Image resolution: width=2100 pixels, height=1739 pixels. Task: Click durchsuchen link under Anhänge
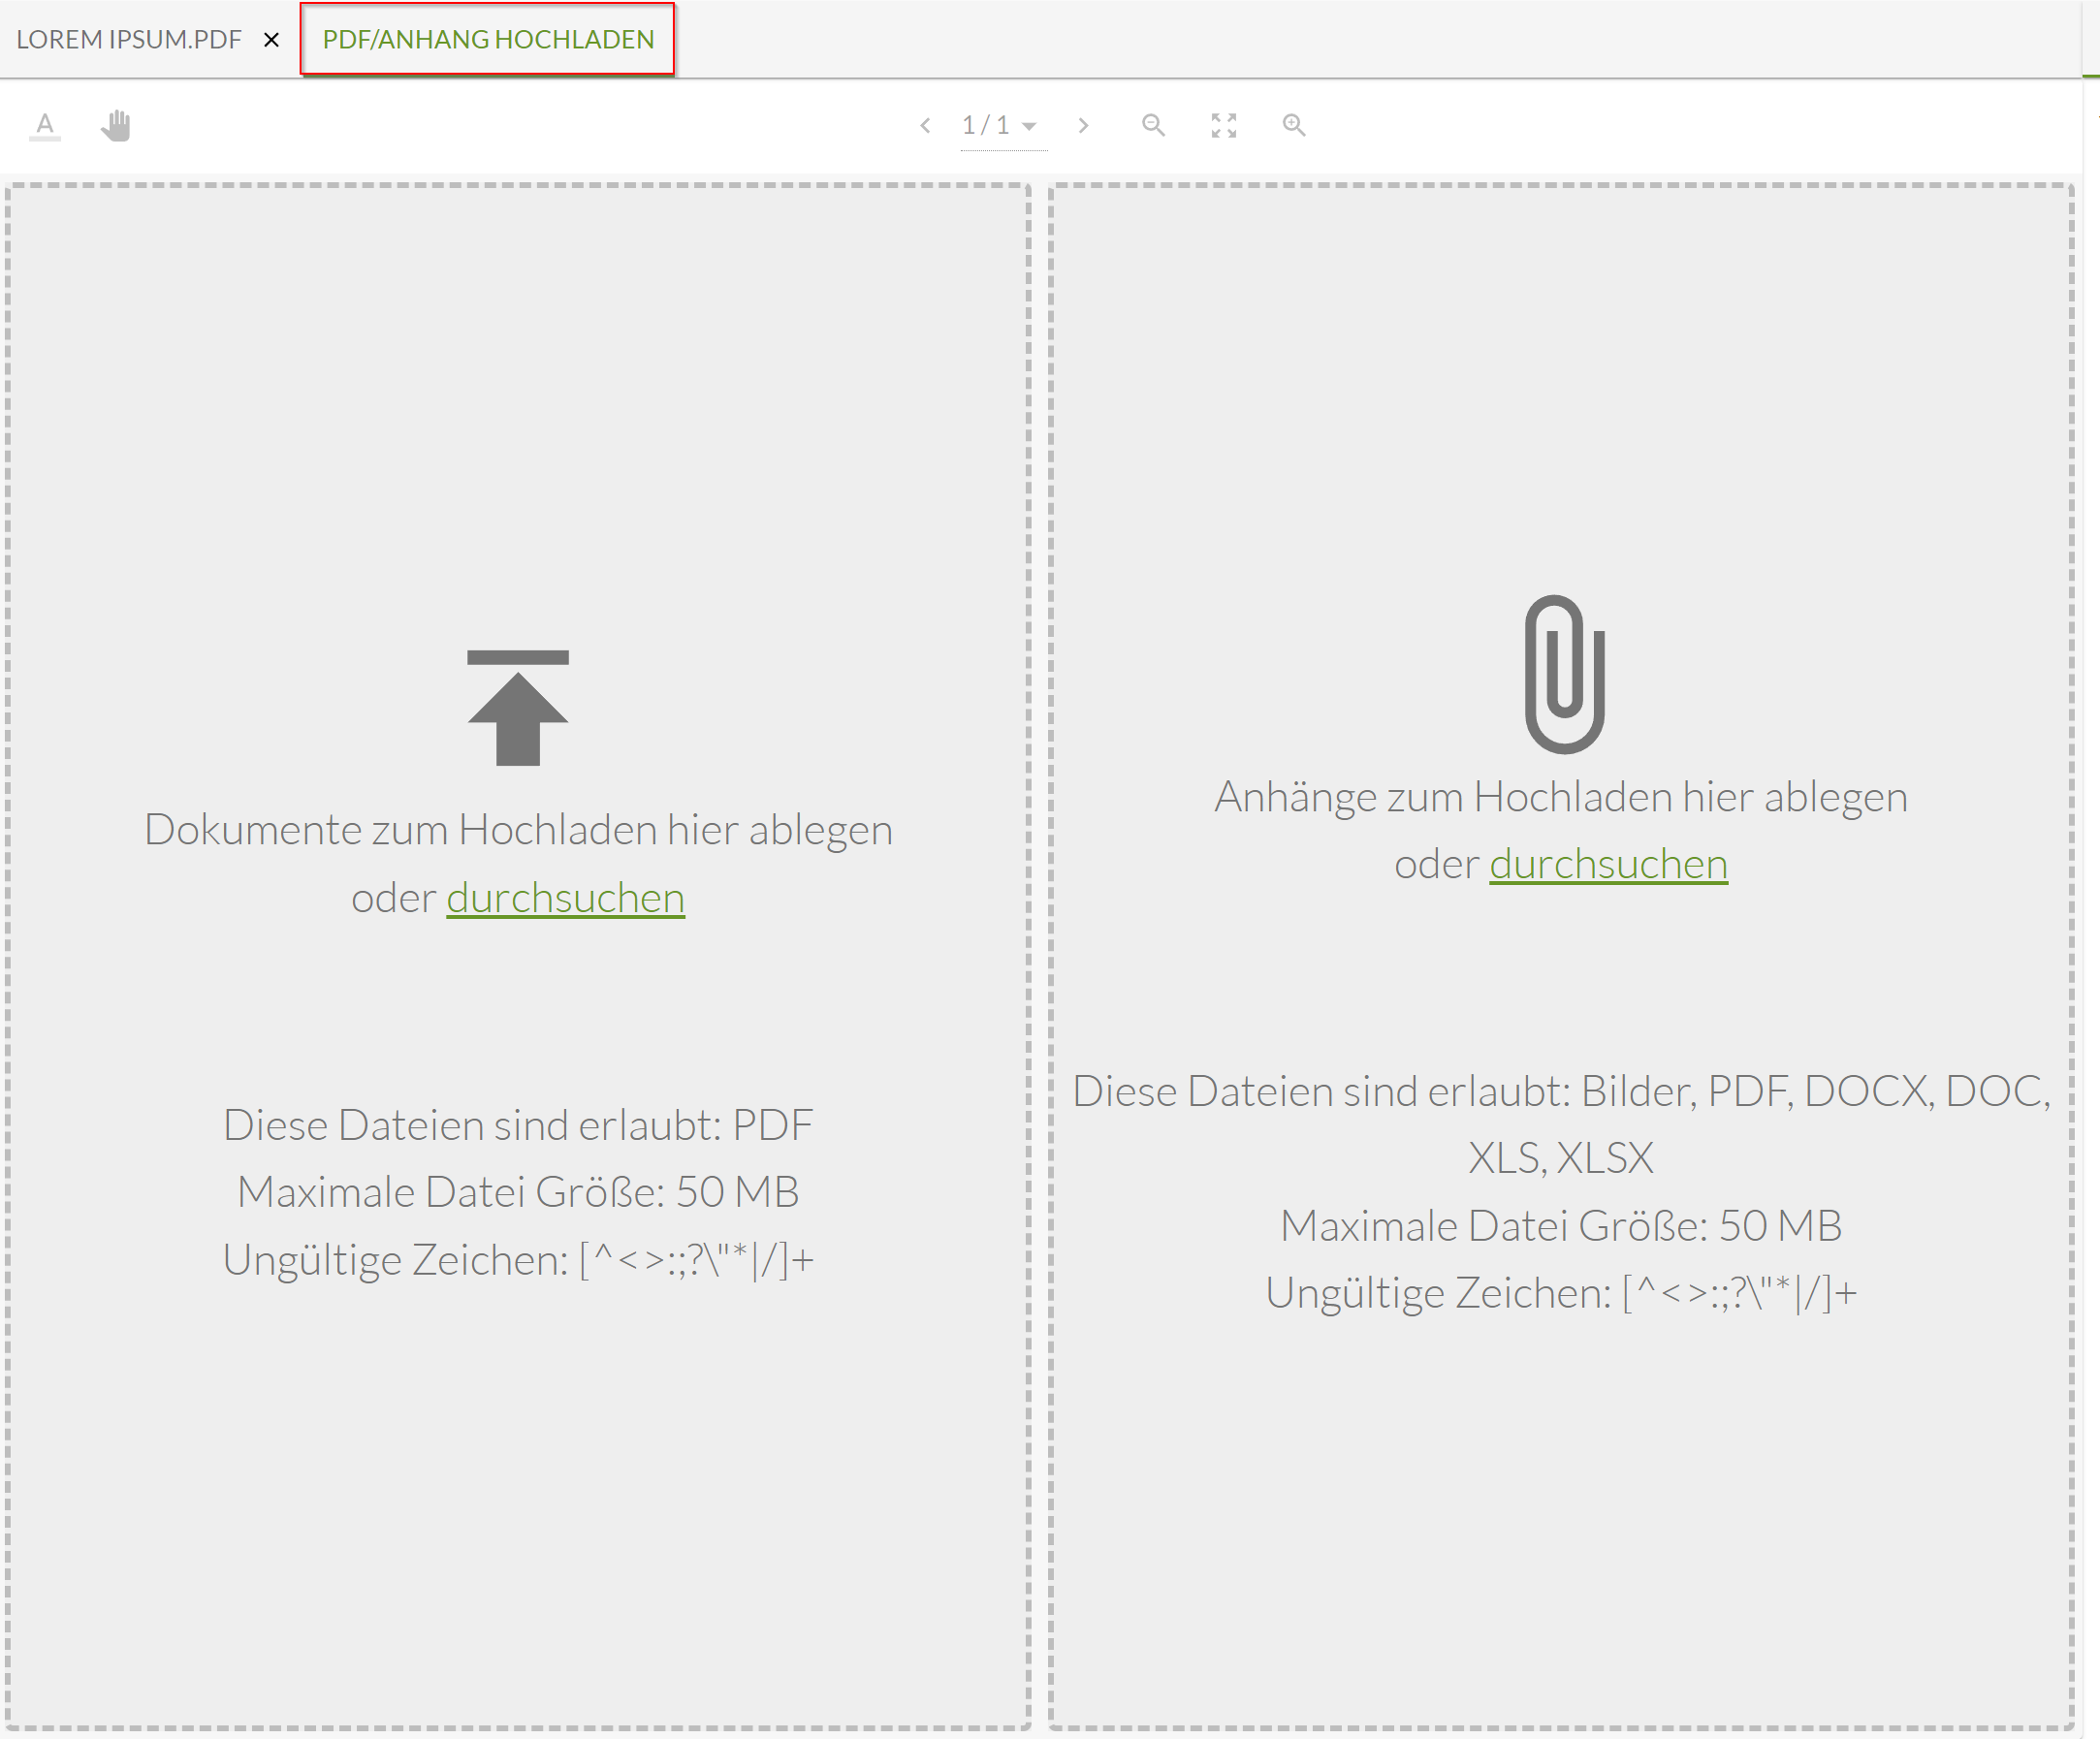tap(1608, 864)
